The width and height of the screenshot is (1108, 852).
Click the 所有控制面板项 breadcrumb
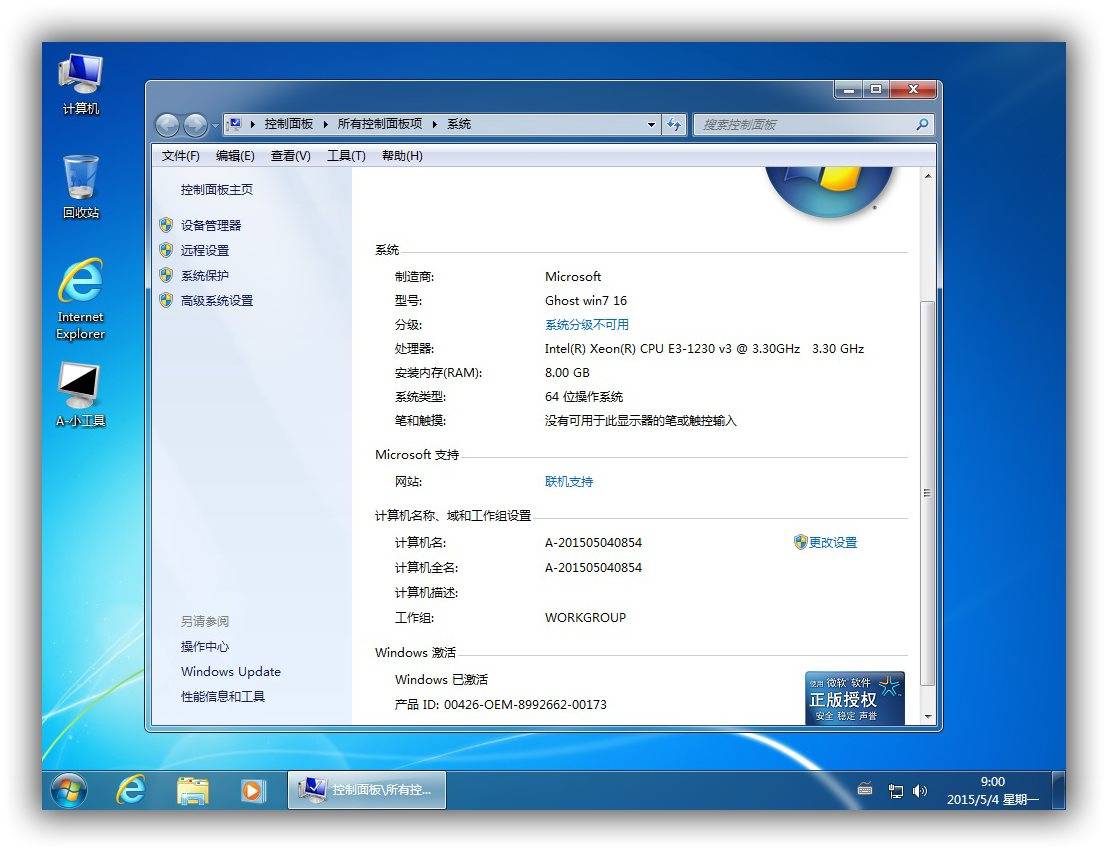(x=379, y=124)
